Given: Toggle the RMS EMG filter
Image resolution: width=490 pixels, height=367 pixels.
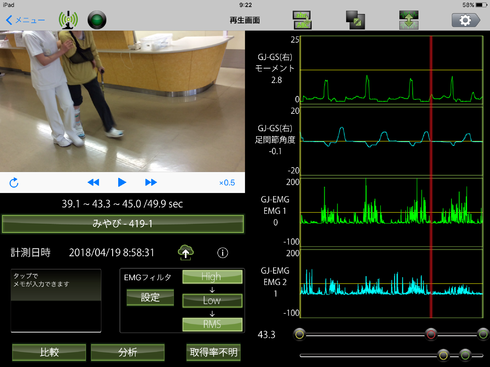Looking at the screenshot, I should tap(212, 324).
